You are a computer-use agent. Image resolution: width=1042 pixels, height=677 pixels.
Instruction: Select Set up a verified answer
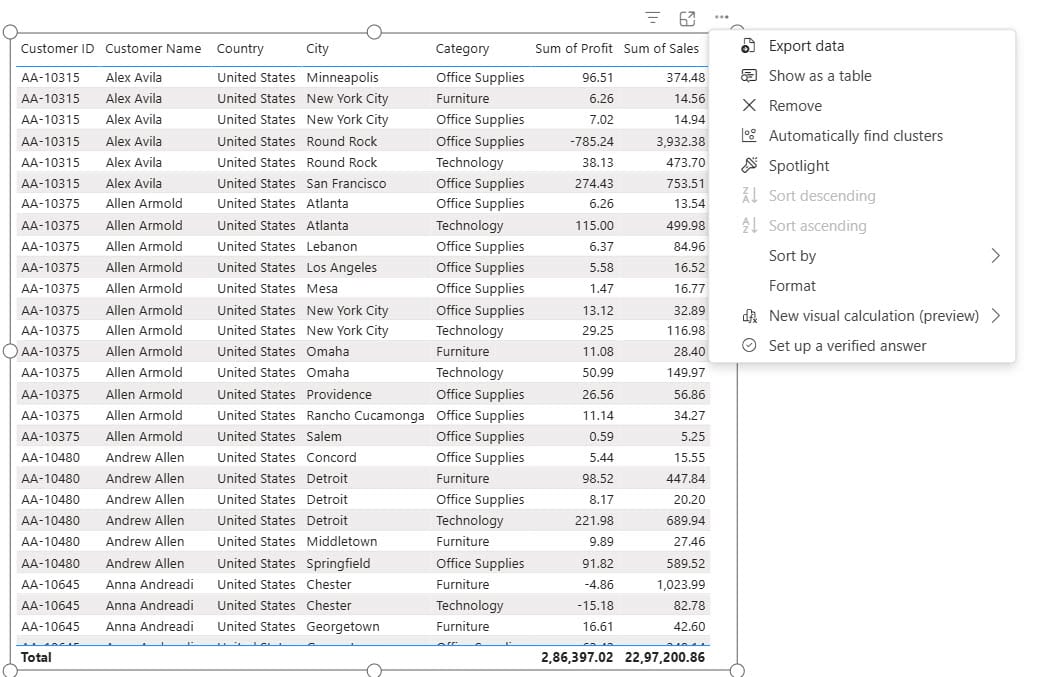coord(862,345)
